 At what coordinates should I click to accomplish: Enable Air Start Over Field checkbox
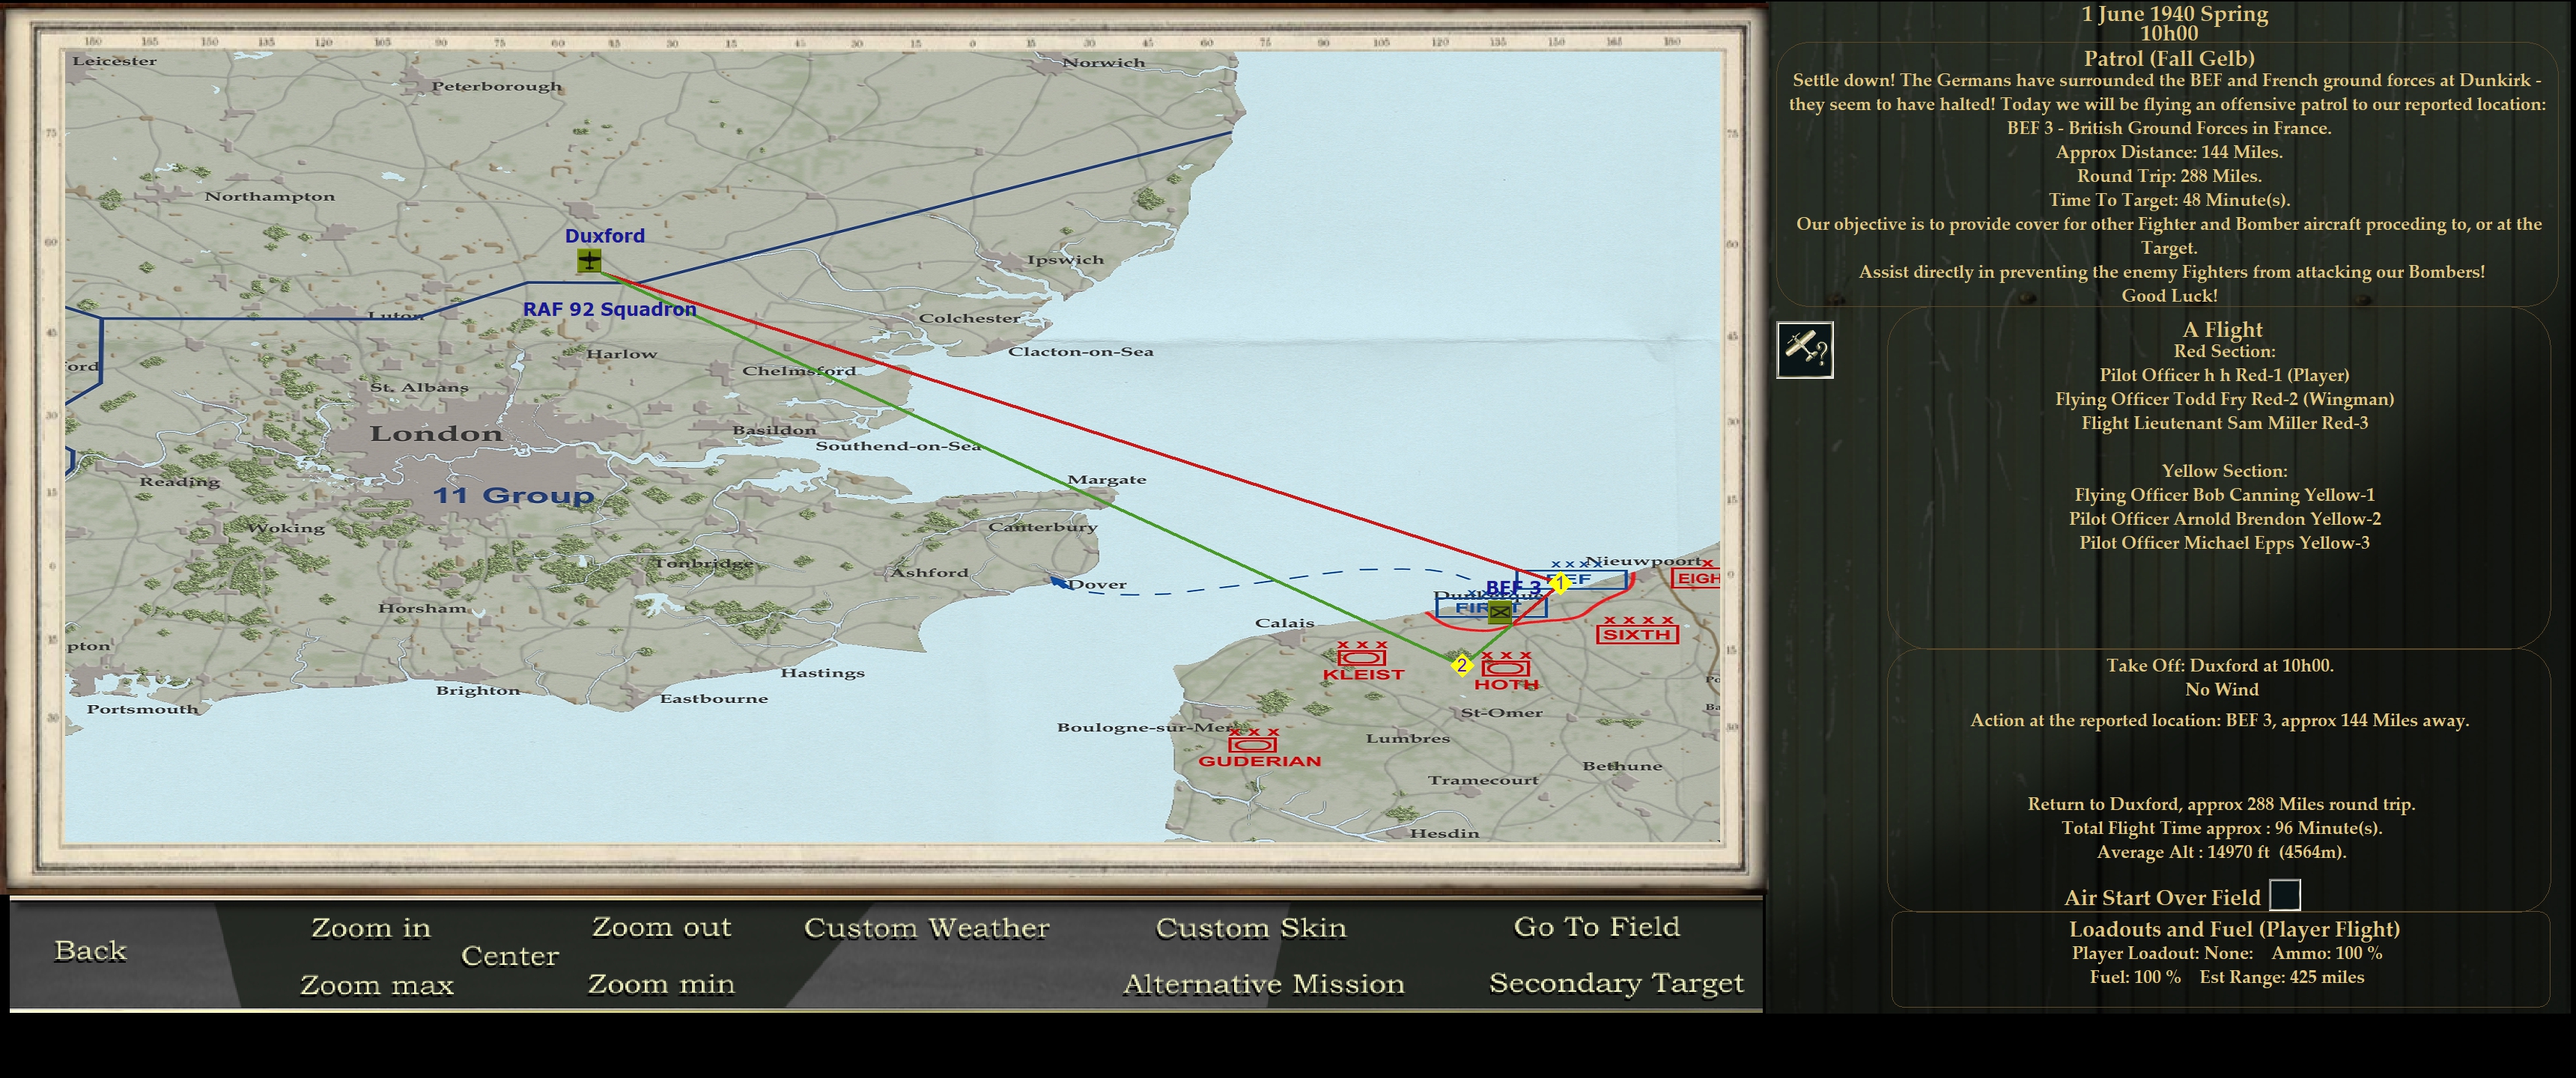2284,894
